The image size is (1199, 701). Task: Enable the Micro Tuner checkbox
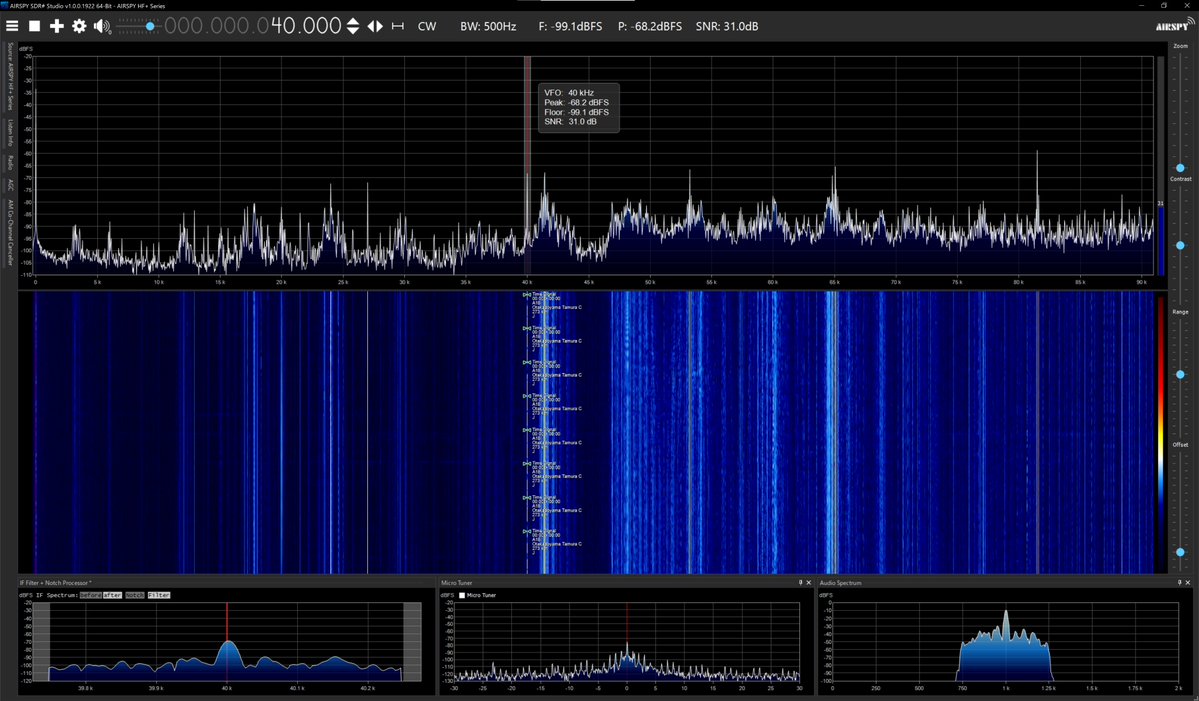463,595
